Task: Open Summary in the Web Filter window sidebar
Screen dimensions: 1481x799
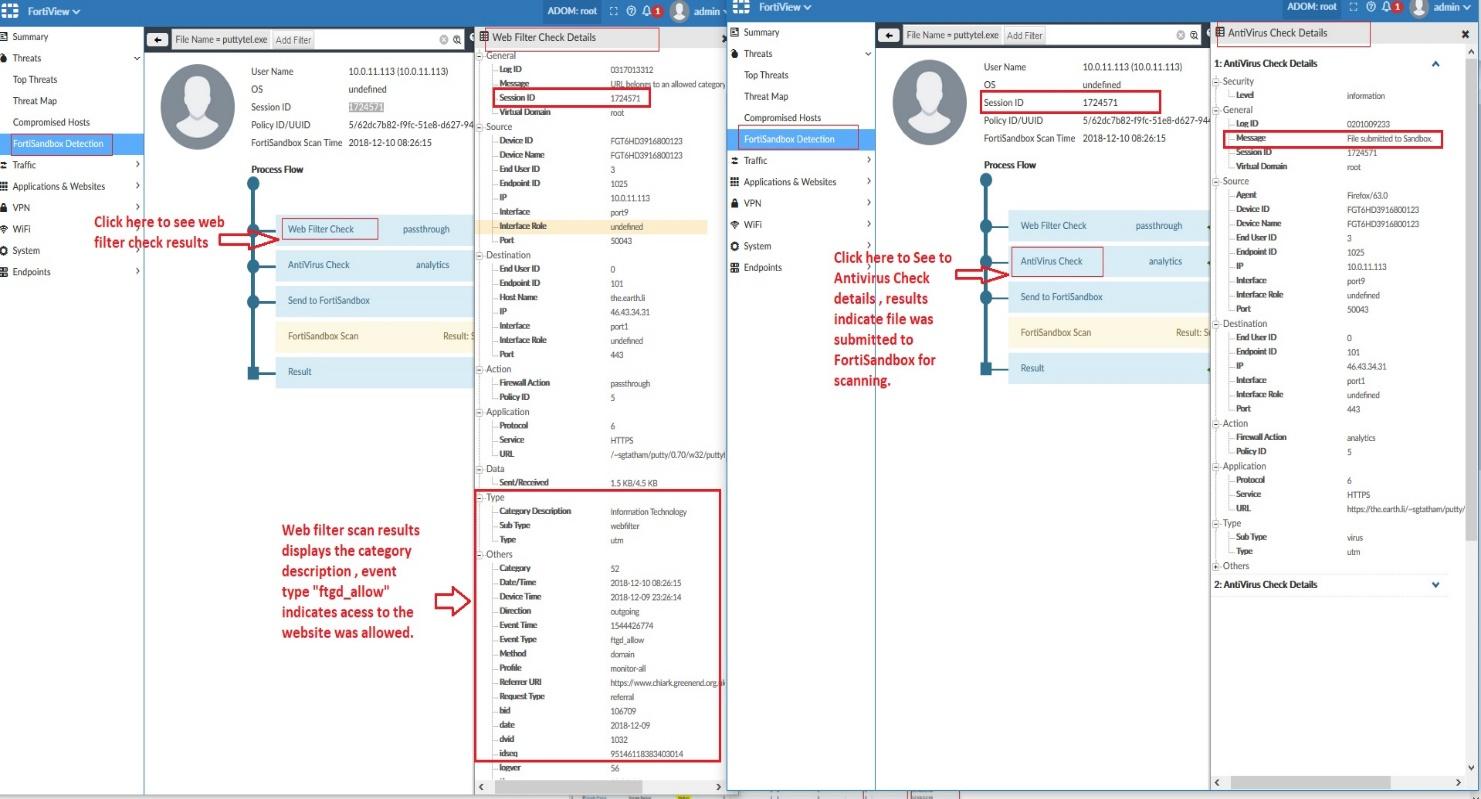Action: coord(30,37)
